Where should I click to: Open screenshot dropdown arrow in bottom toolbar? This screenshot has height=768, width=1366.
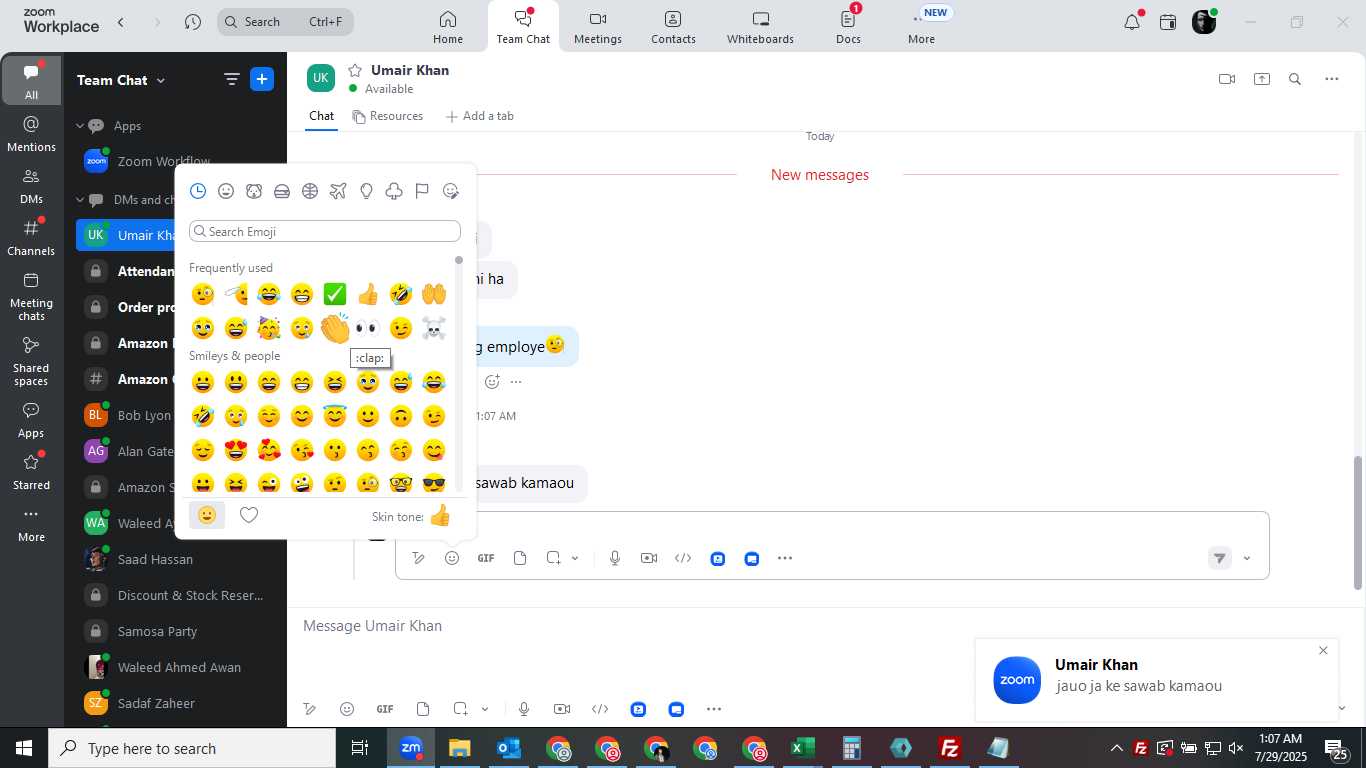pyautogui.click(x=485, y=709)
